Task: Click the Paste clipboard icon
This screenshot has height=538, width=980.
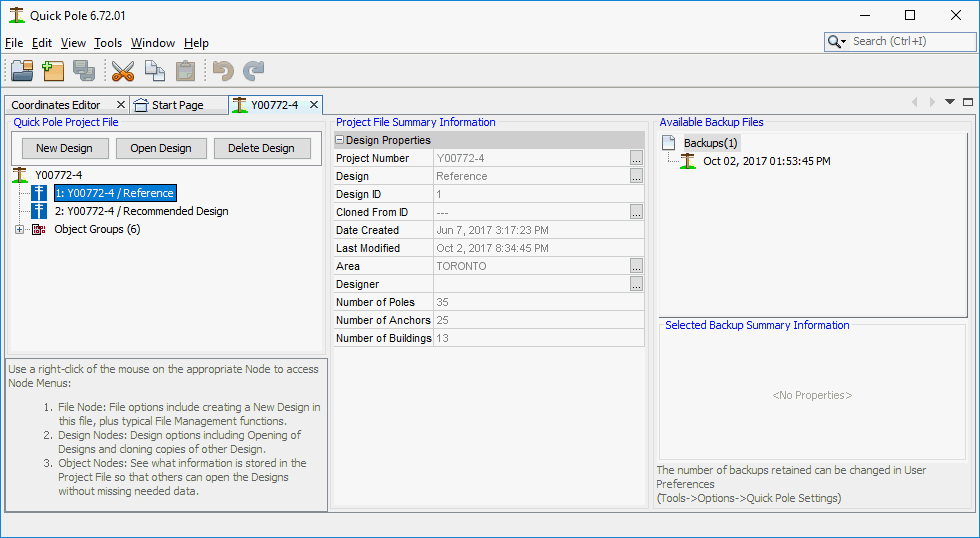Action: click(x=185, y=71)
